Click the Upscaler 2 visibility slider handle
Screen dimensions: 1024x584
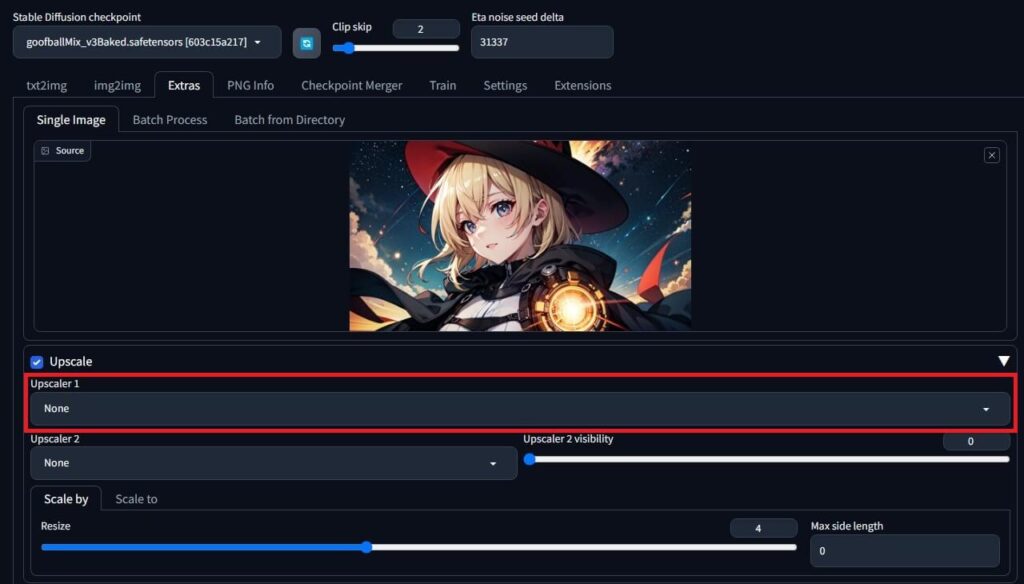pyautogui.click(x=530, y=459)
